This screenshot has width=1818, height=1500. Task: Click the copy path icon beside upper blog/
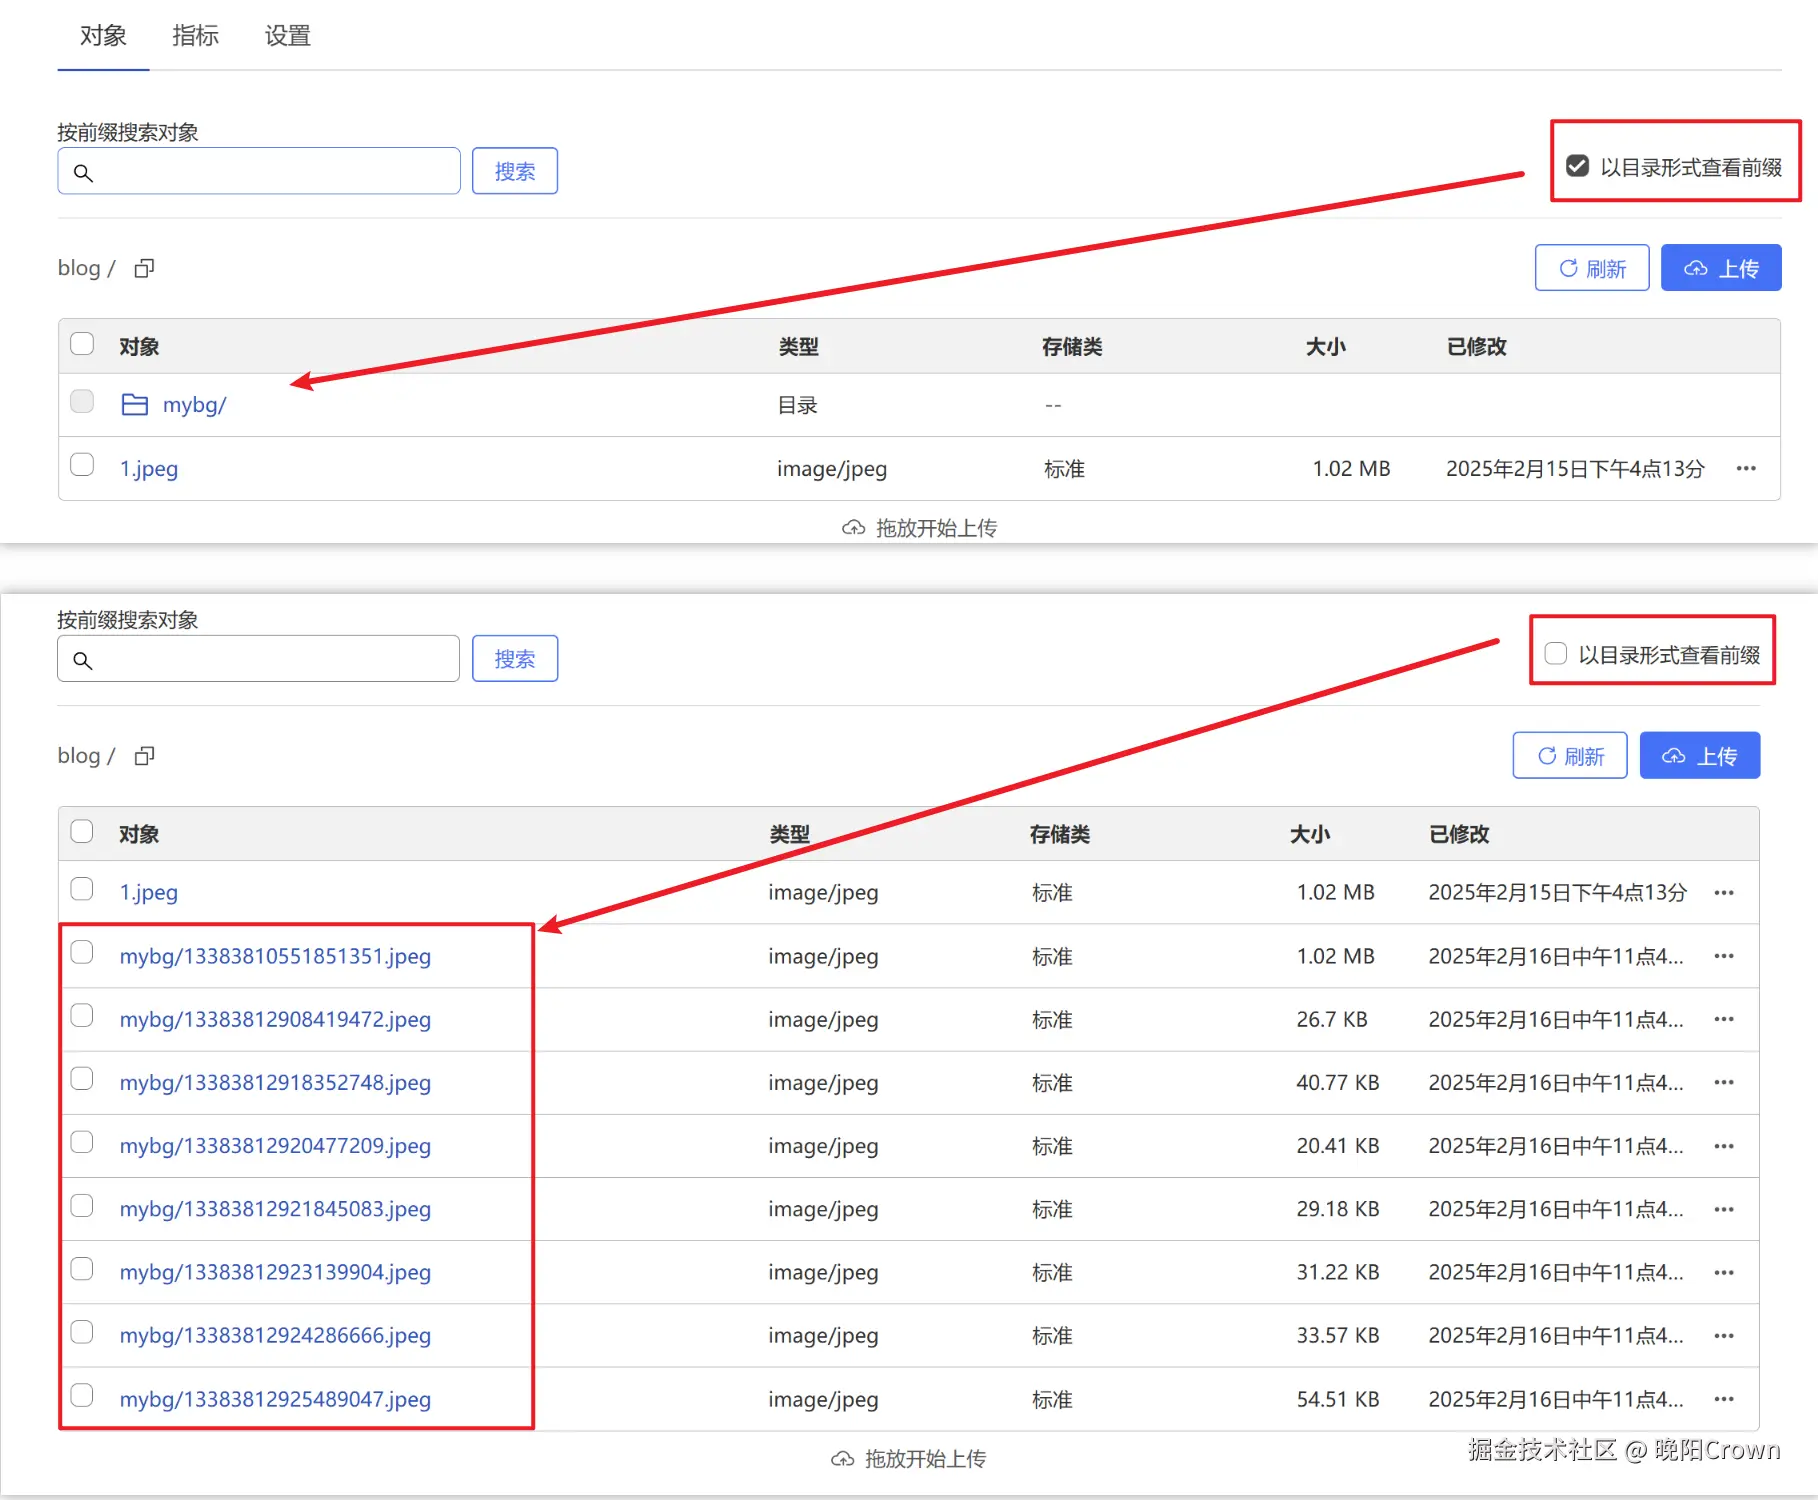click(145, 268)
